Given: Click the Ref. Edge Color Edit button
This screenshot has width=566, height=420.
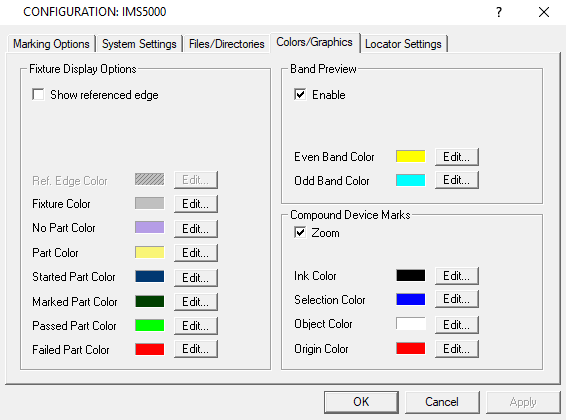Looking at the screenshot, I should coord(196,180).
